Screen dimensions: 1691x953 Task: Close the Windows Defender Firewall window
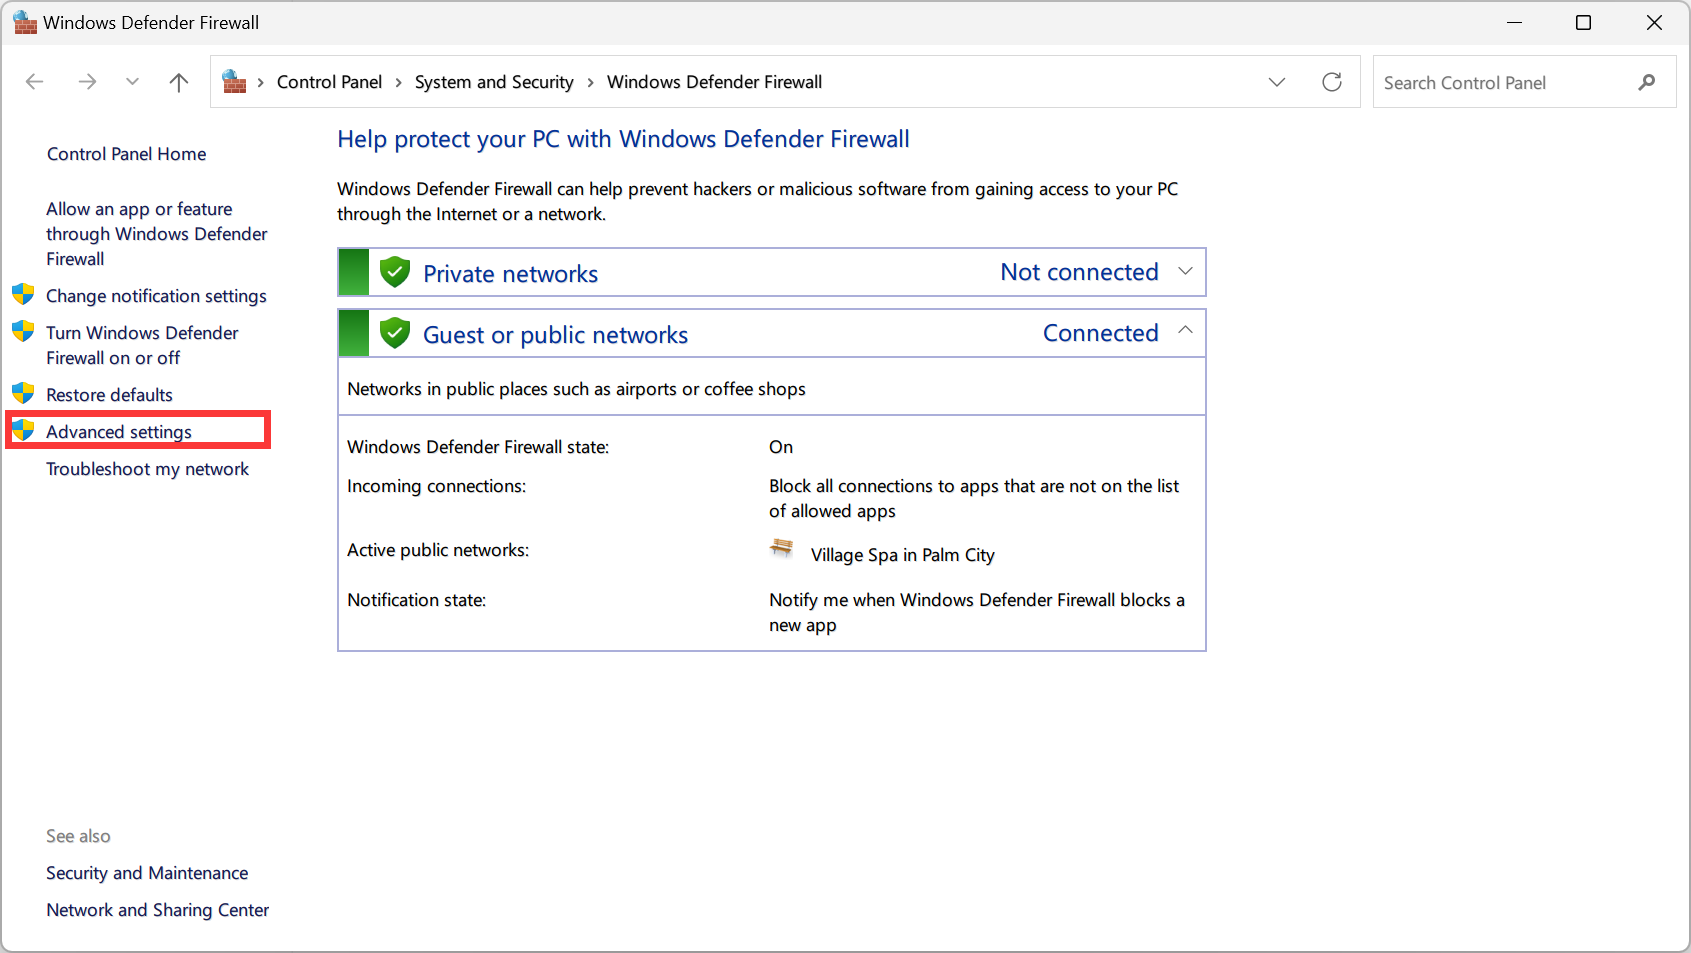point(1654,22)
